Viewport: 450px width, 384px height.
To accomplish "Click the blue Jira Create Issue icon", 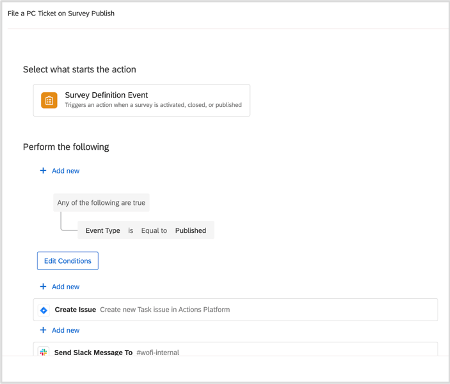I will (x=44, y=310).
